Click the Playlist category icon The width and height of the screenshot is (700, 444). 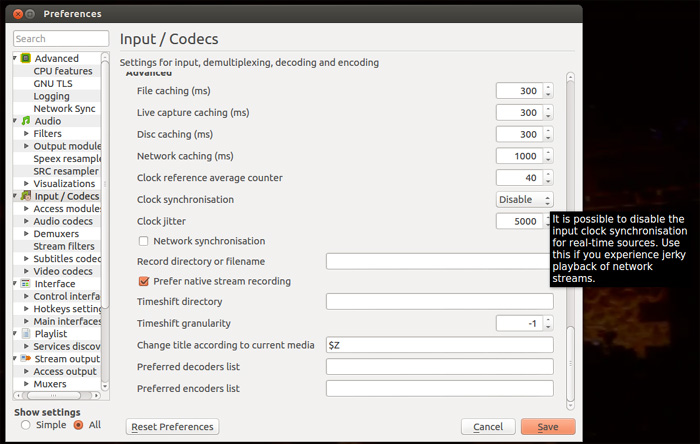[27, 334]
